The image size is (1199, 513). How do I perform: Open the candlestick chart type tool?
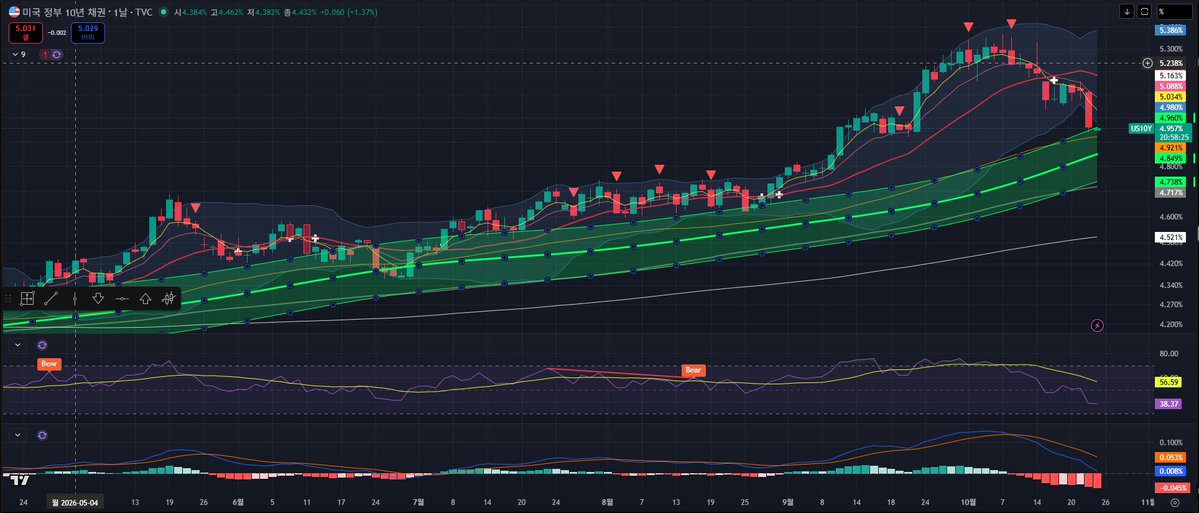[168, 299]
